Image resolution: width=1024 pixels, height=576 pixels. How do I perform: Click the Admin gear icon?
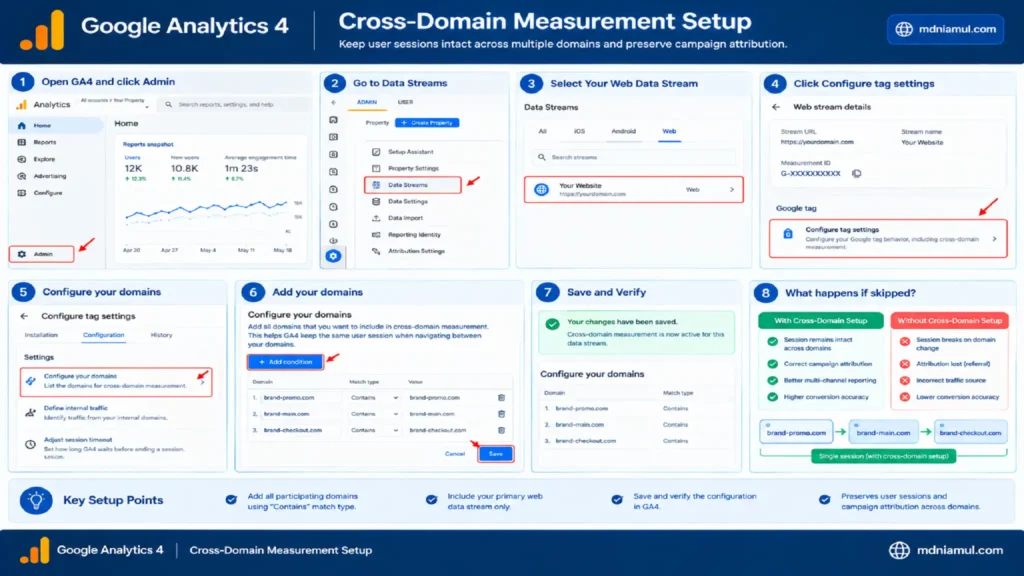coord(22,254)
